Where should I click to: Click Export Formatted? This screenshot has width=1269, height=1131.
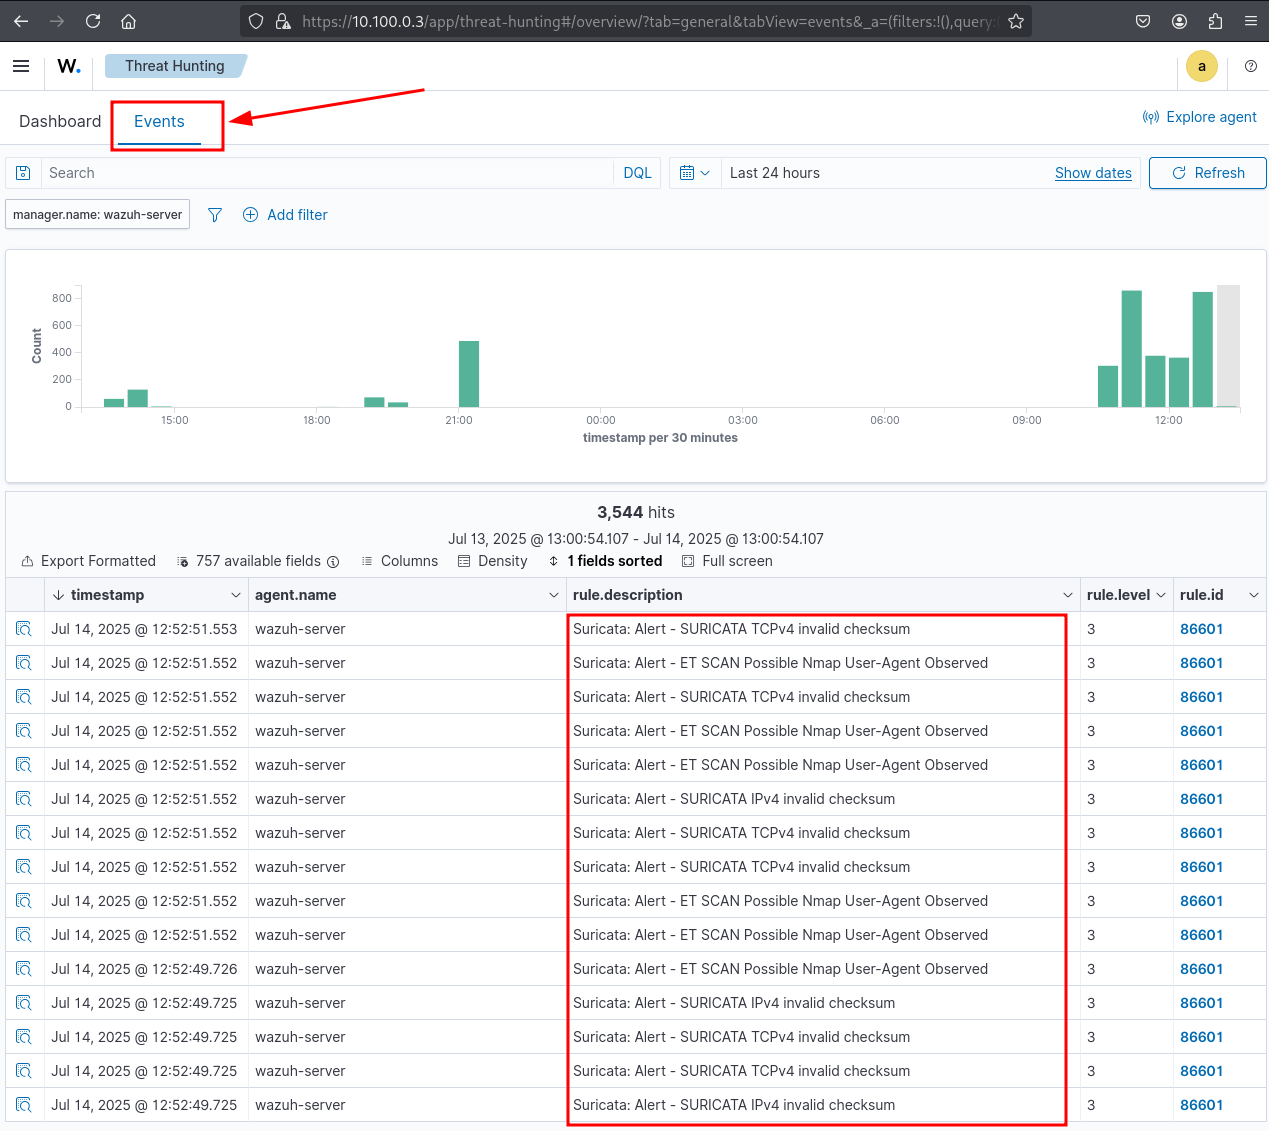pyautogui.click(x=89, y=561)
